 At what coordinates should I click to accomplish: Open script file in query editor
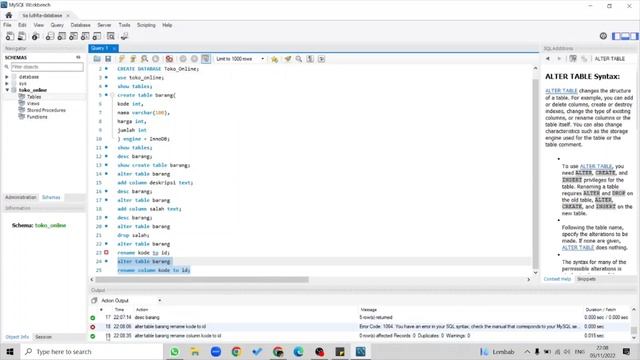97,59
